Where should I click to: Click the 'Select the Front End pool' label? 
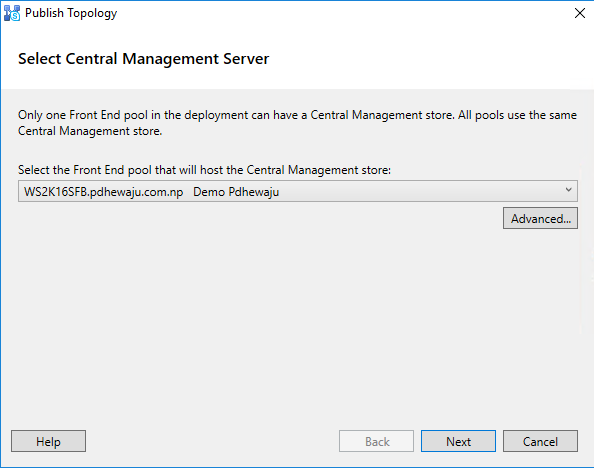[x=204, y=170]
